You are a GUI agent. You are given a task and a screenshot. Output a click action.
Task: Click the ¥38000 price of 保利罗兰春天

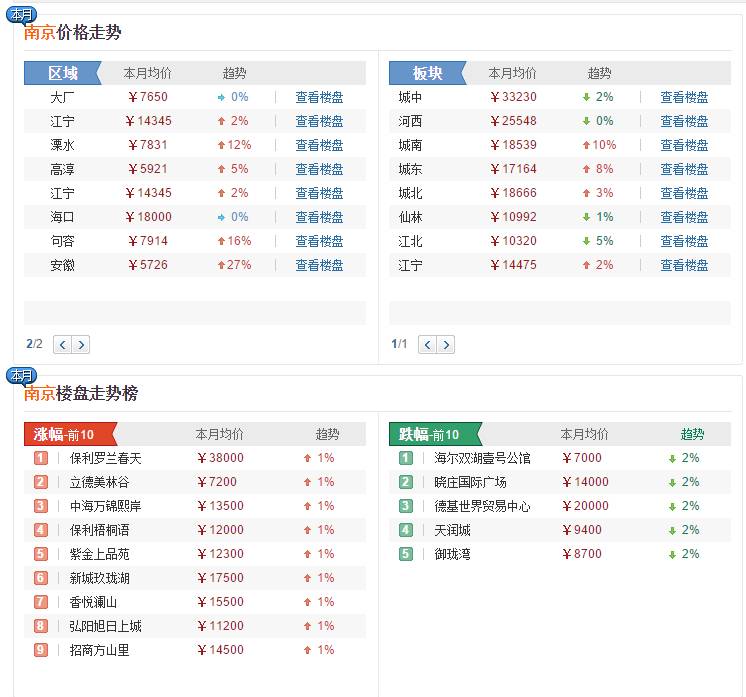pos(220,458)
